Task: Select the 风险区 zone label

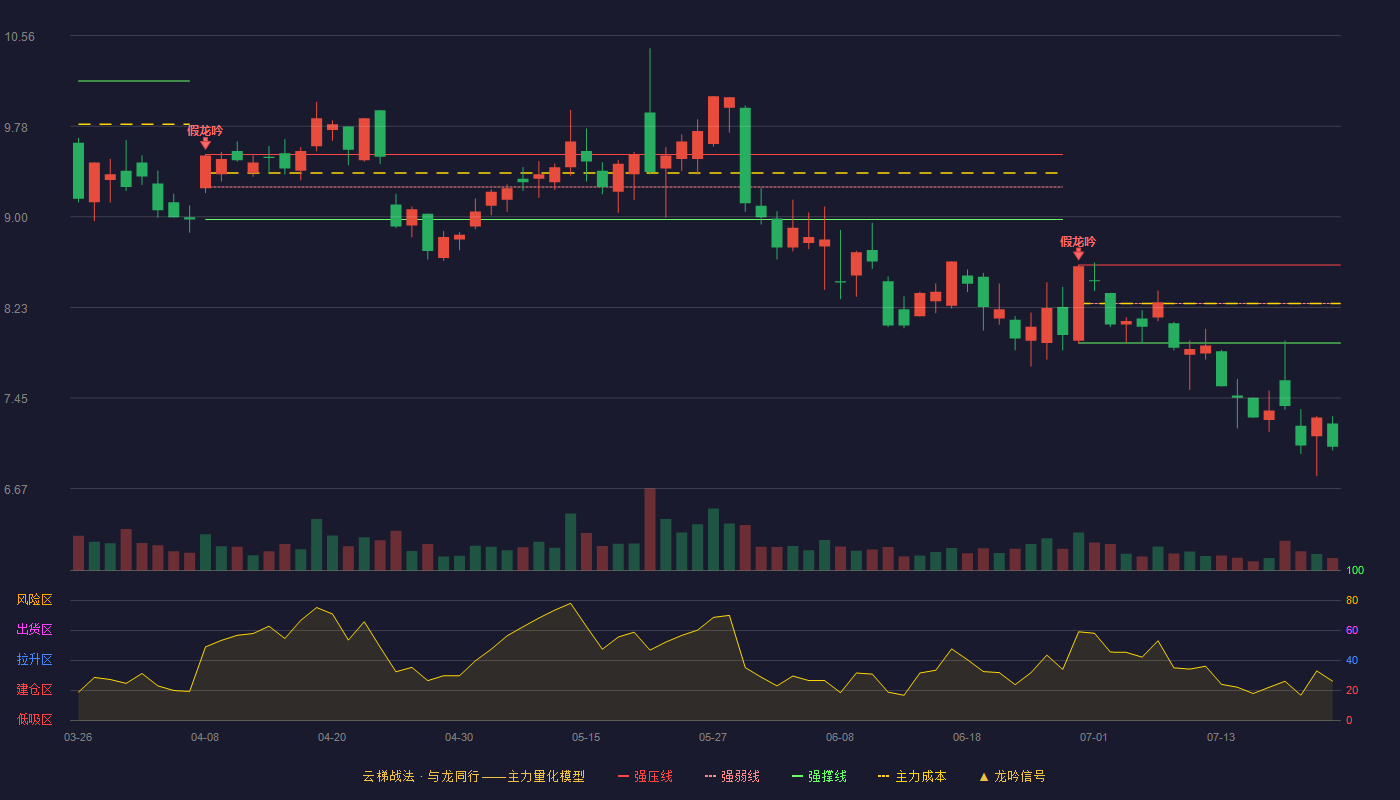Action: 34,600
